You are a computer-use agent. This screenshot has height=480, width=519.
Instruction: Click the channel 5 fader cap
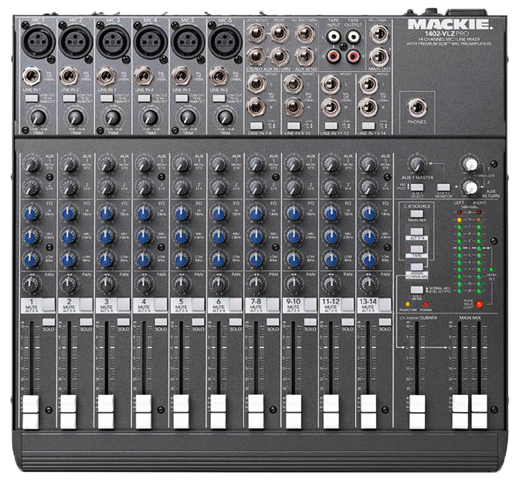click(x=181, y=412)
